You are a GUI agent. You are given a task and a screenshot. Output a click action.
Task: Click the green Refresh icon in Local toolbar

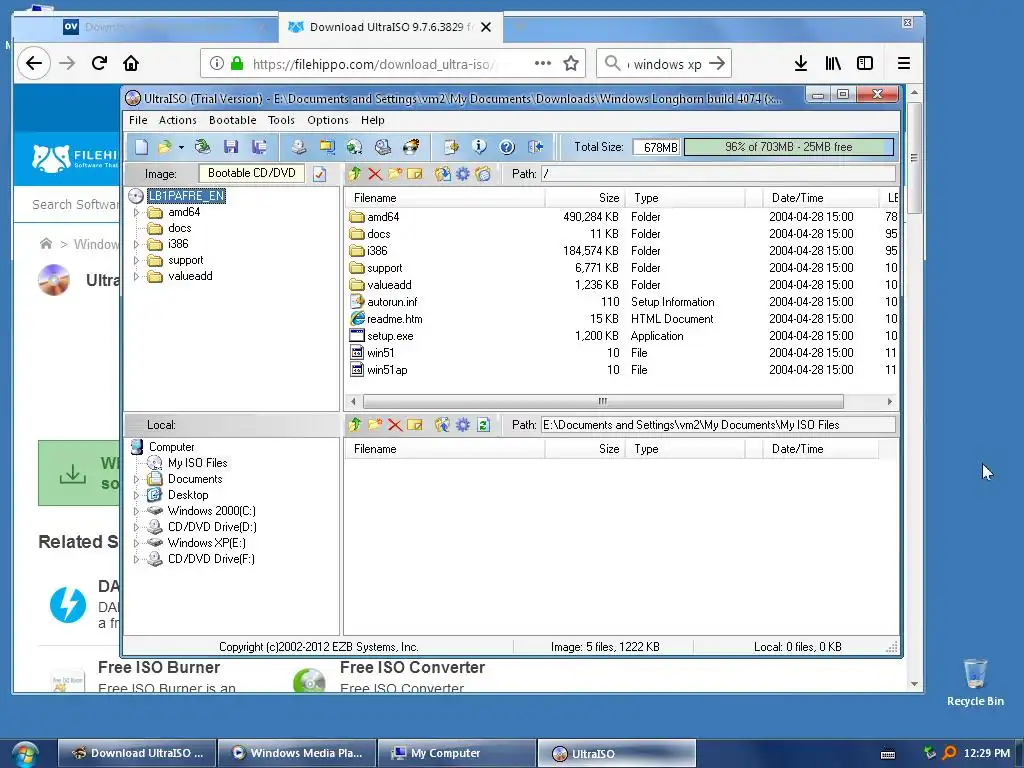483,424
